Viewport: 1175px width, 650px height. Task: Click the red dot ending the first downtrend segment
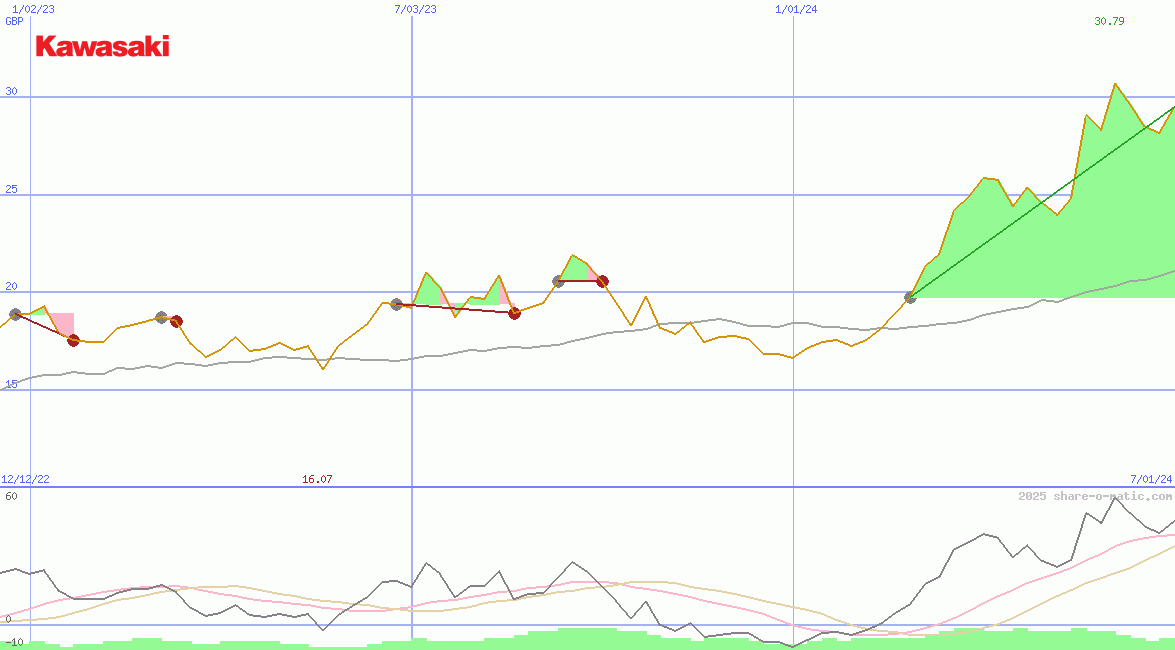pos(72,341)
